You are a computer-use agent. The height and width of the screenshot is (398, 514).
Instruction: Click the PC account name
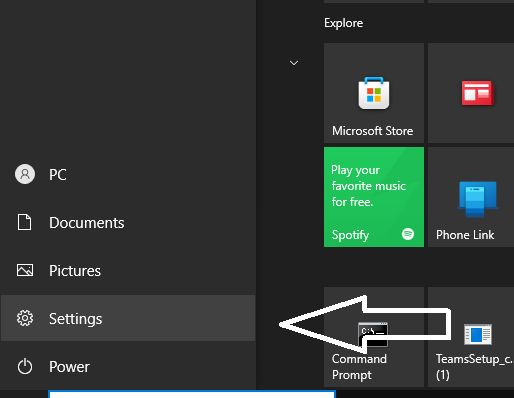(x=58, y=175)
